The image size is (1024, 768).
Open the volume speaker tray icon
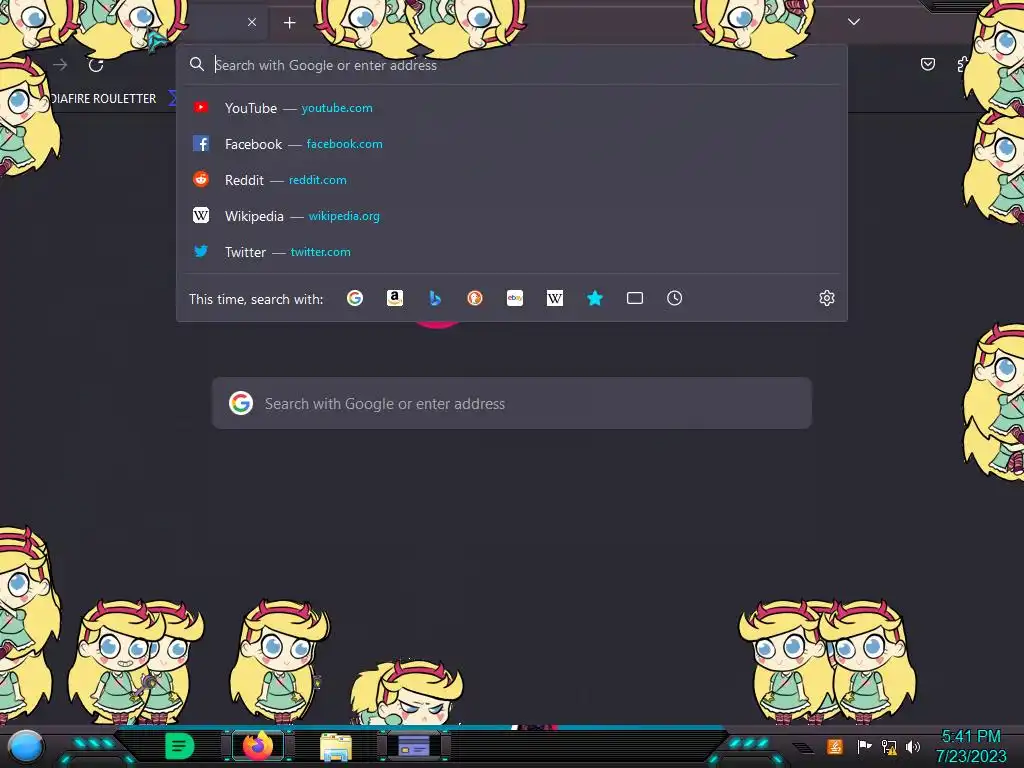coord(913,746)
